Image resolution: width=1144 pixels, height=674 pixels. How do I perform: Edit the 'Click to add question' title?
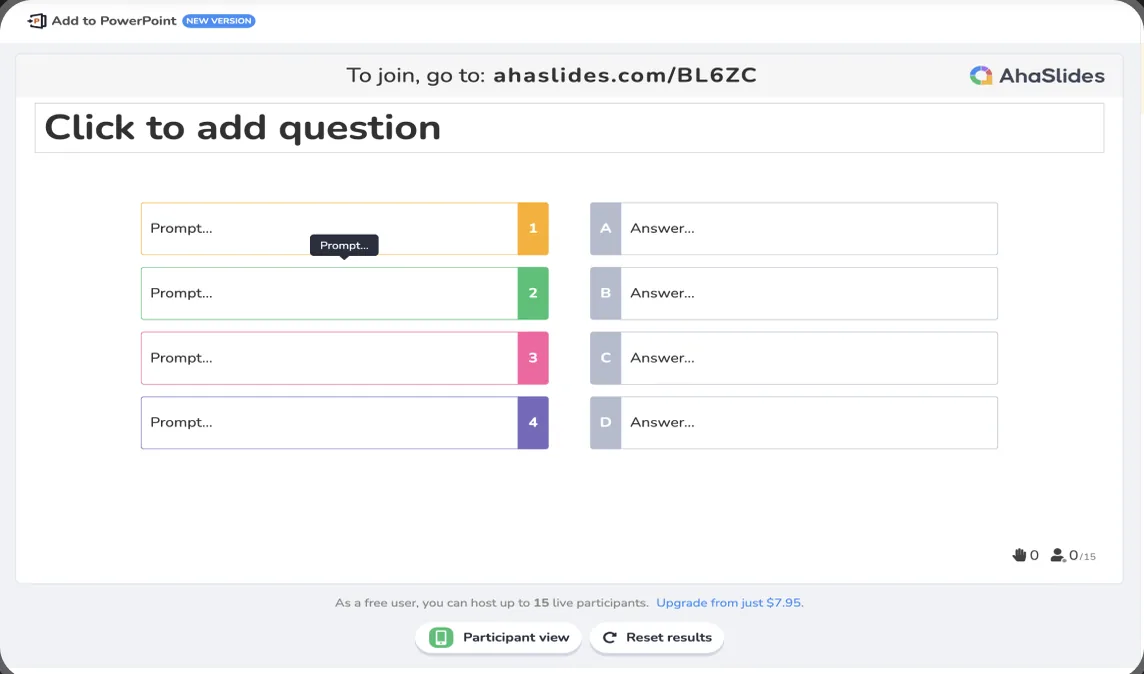point(569,128)
